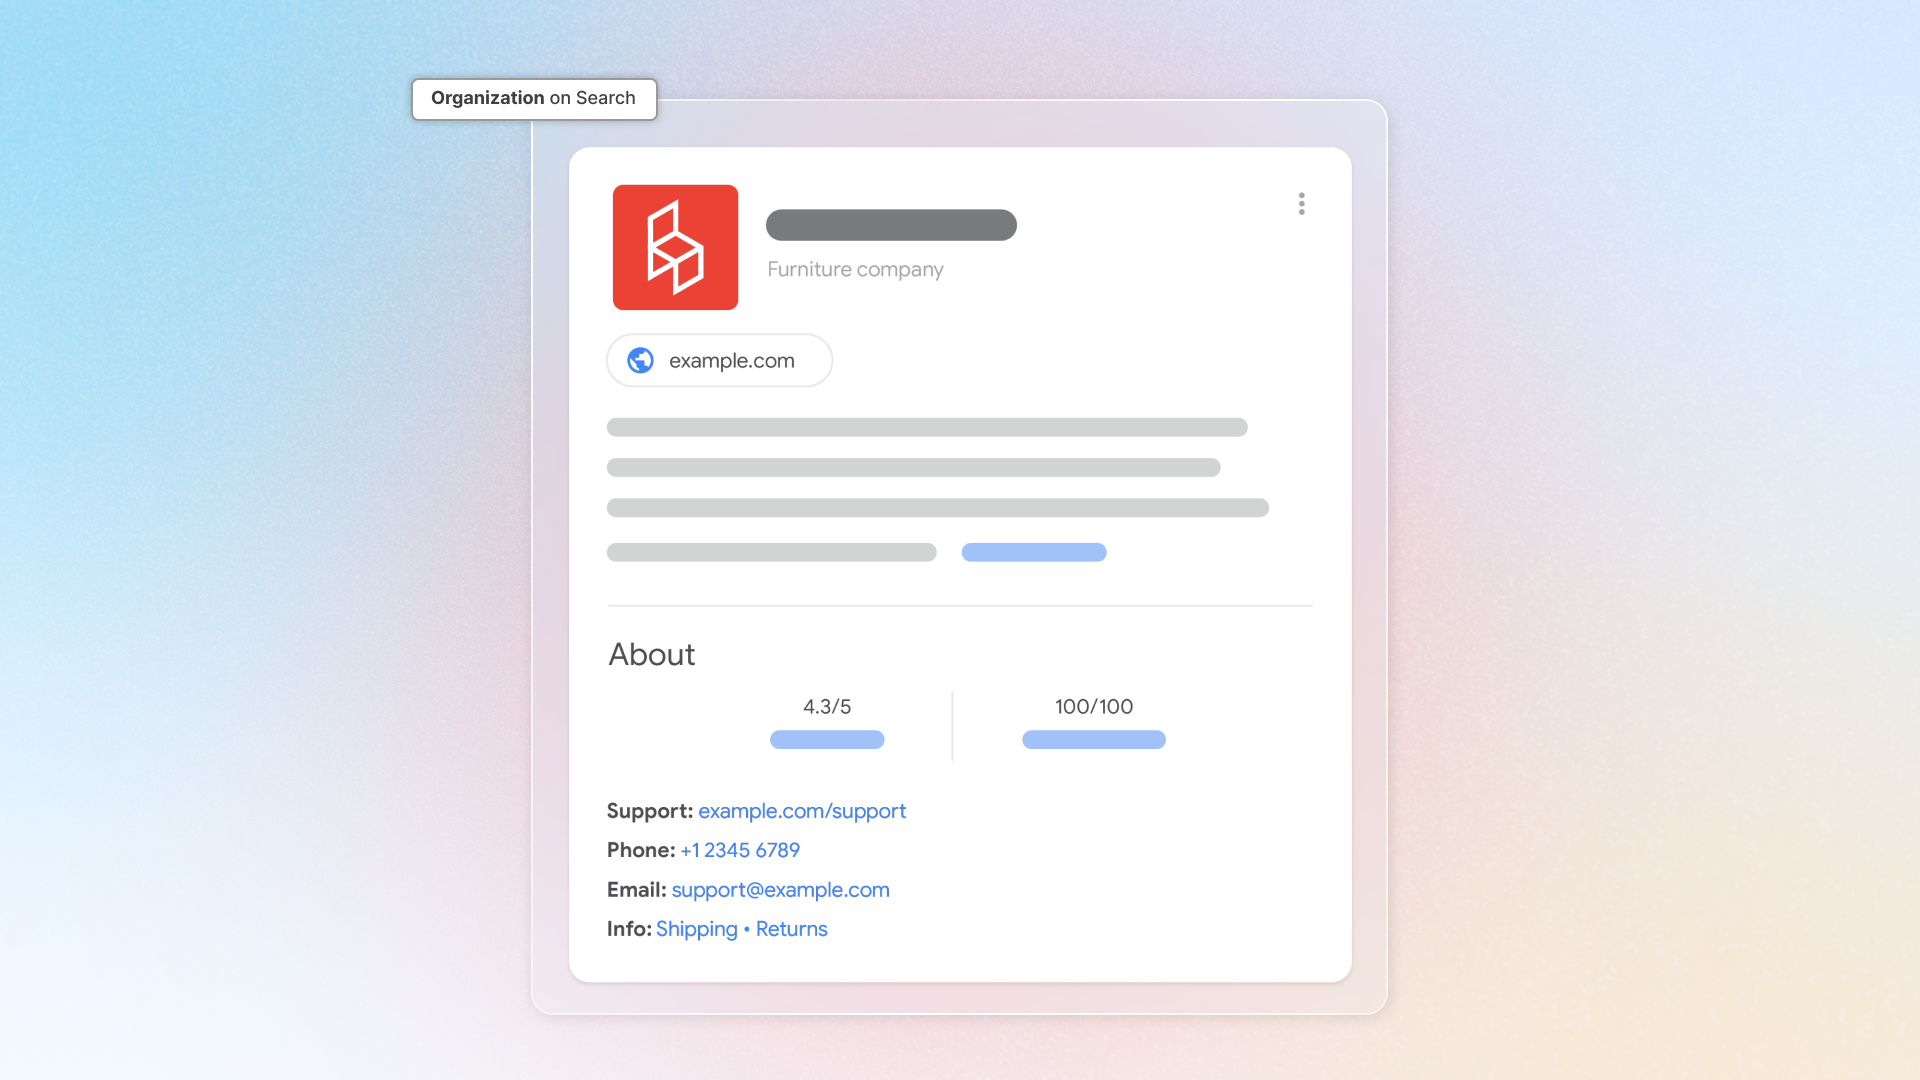Screen dimensions: 1920x1080
Task: Click the support@example.com email link
Action: (780, 890)
